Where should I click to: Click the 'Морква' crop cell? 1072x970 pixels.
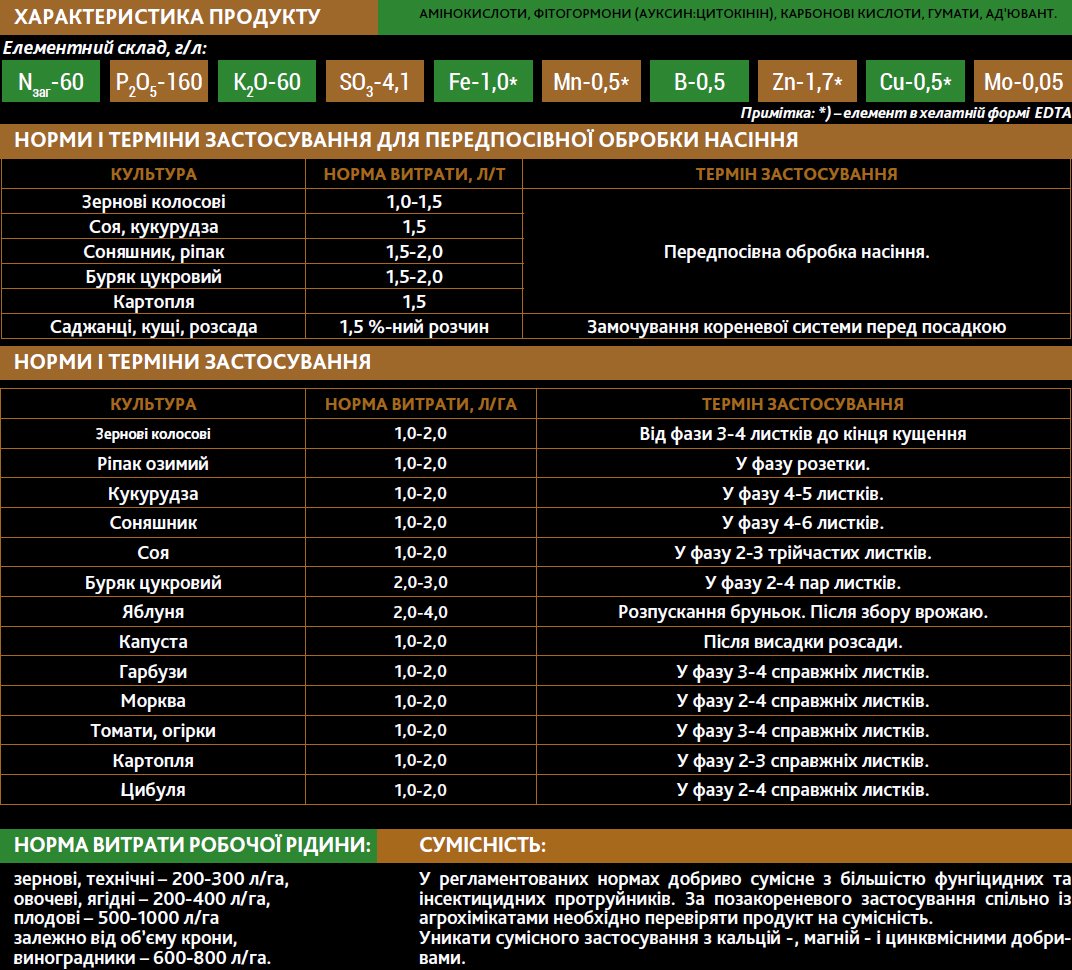(153, 701)
